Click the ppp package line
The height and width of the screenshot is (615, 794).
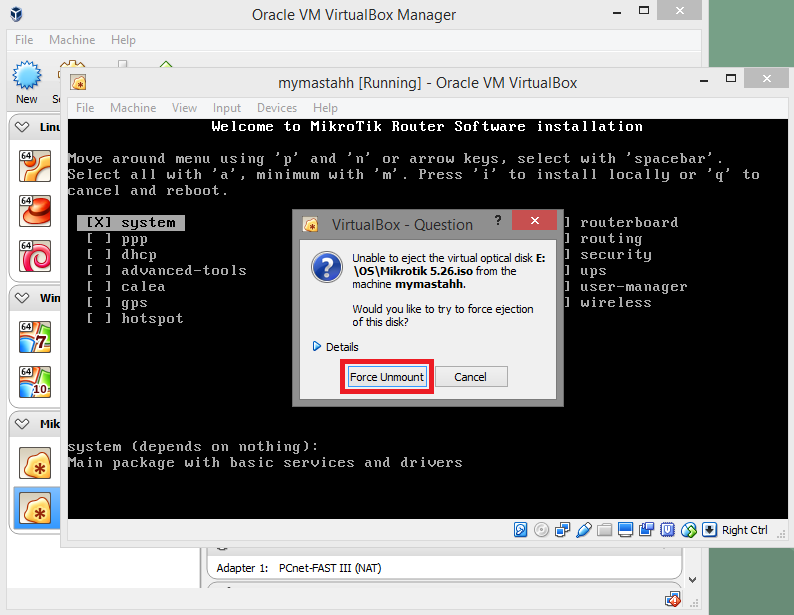pyautogui.click(x=117, y=238)
